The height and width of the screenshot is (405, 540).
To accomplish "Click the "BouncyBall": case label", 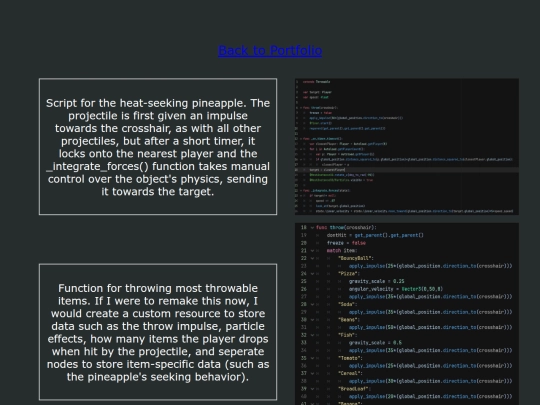I will click(356, 258).
